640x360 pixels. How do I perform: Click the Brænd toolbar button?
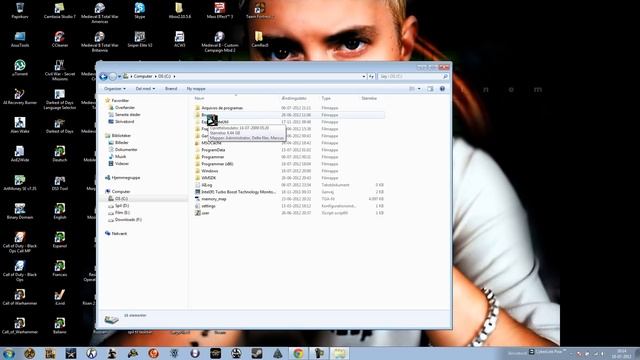click(171, 89)
